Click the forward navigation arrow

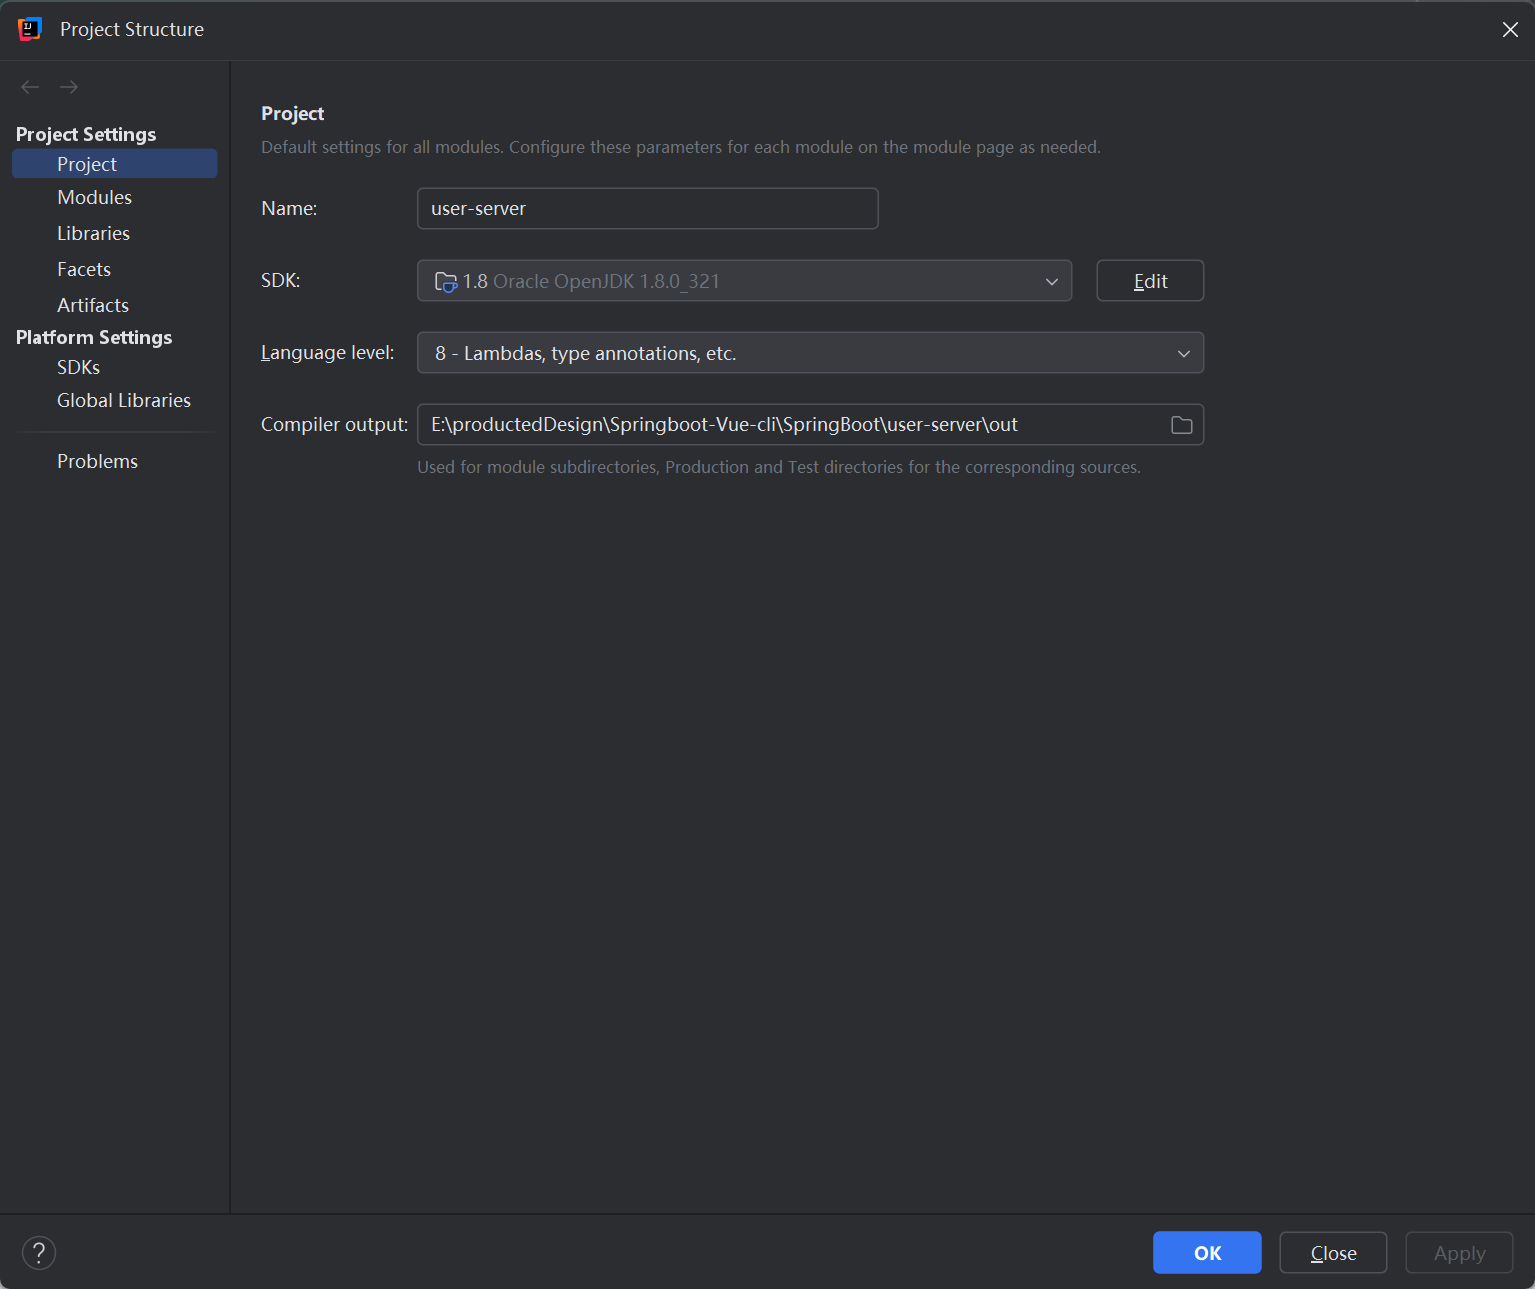(69, 87)
